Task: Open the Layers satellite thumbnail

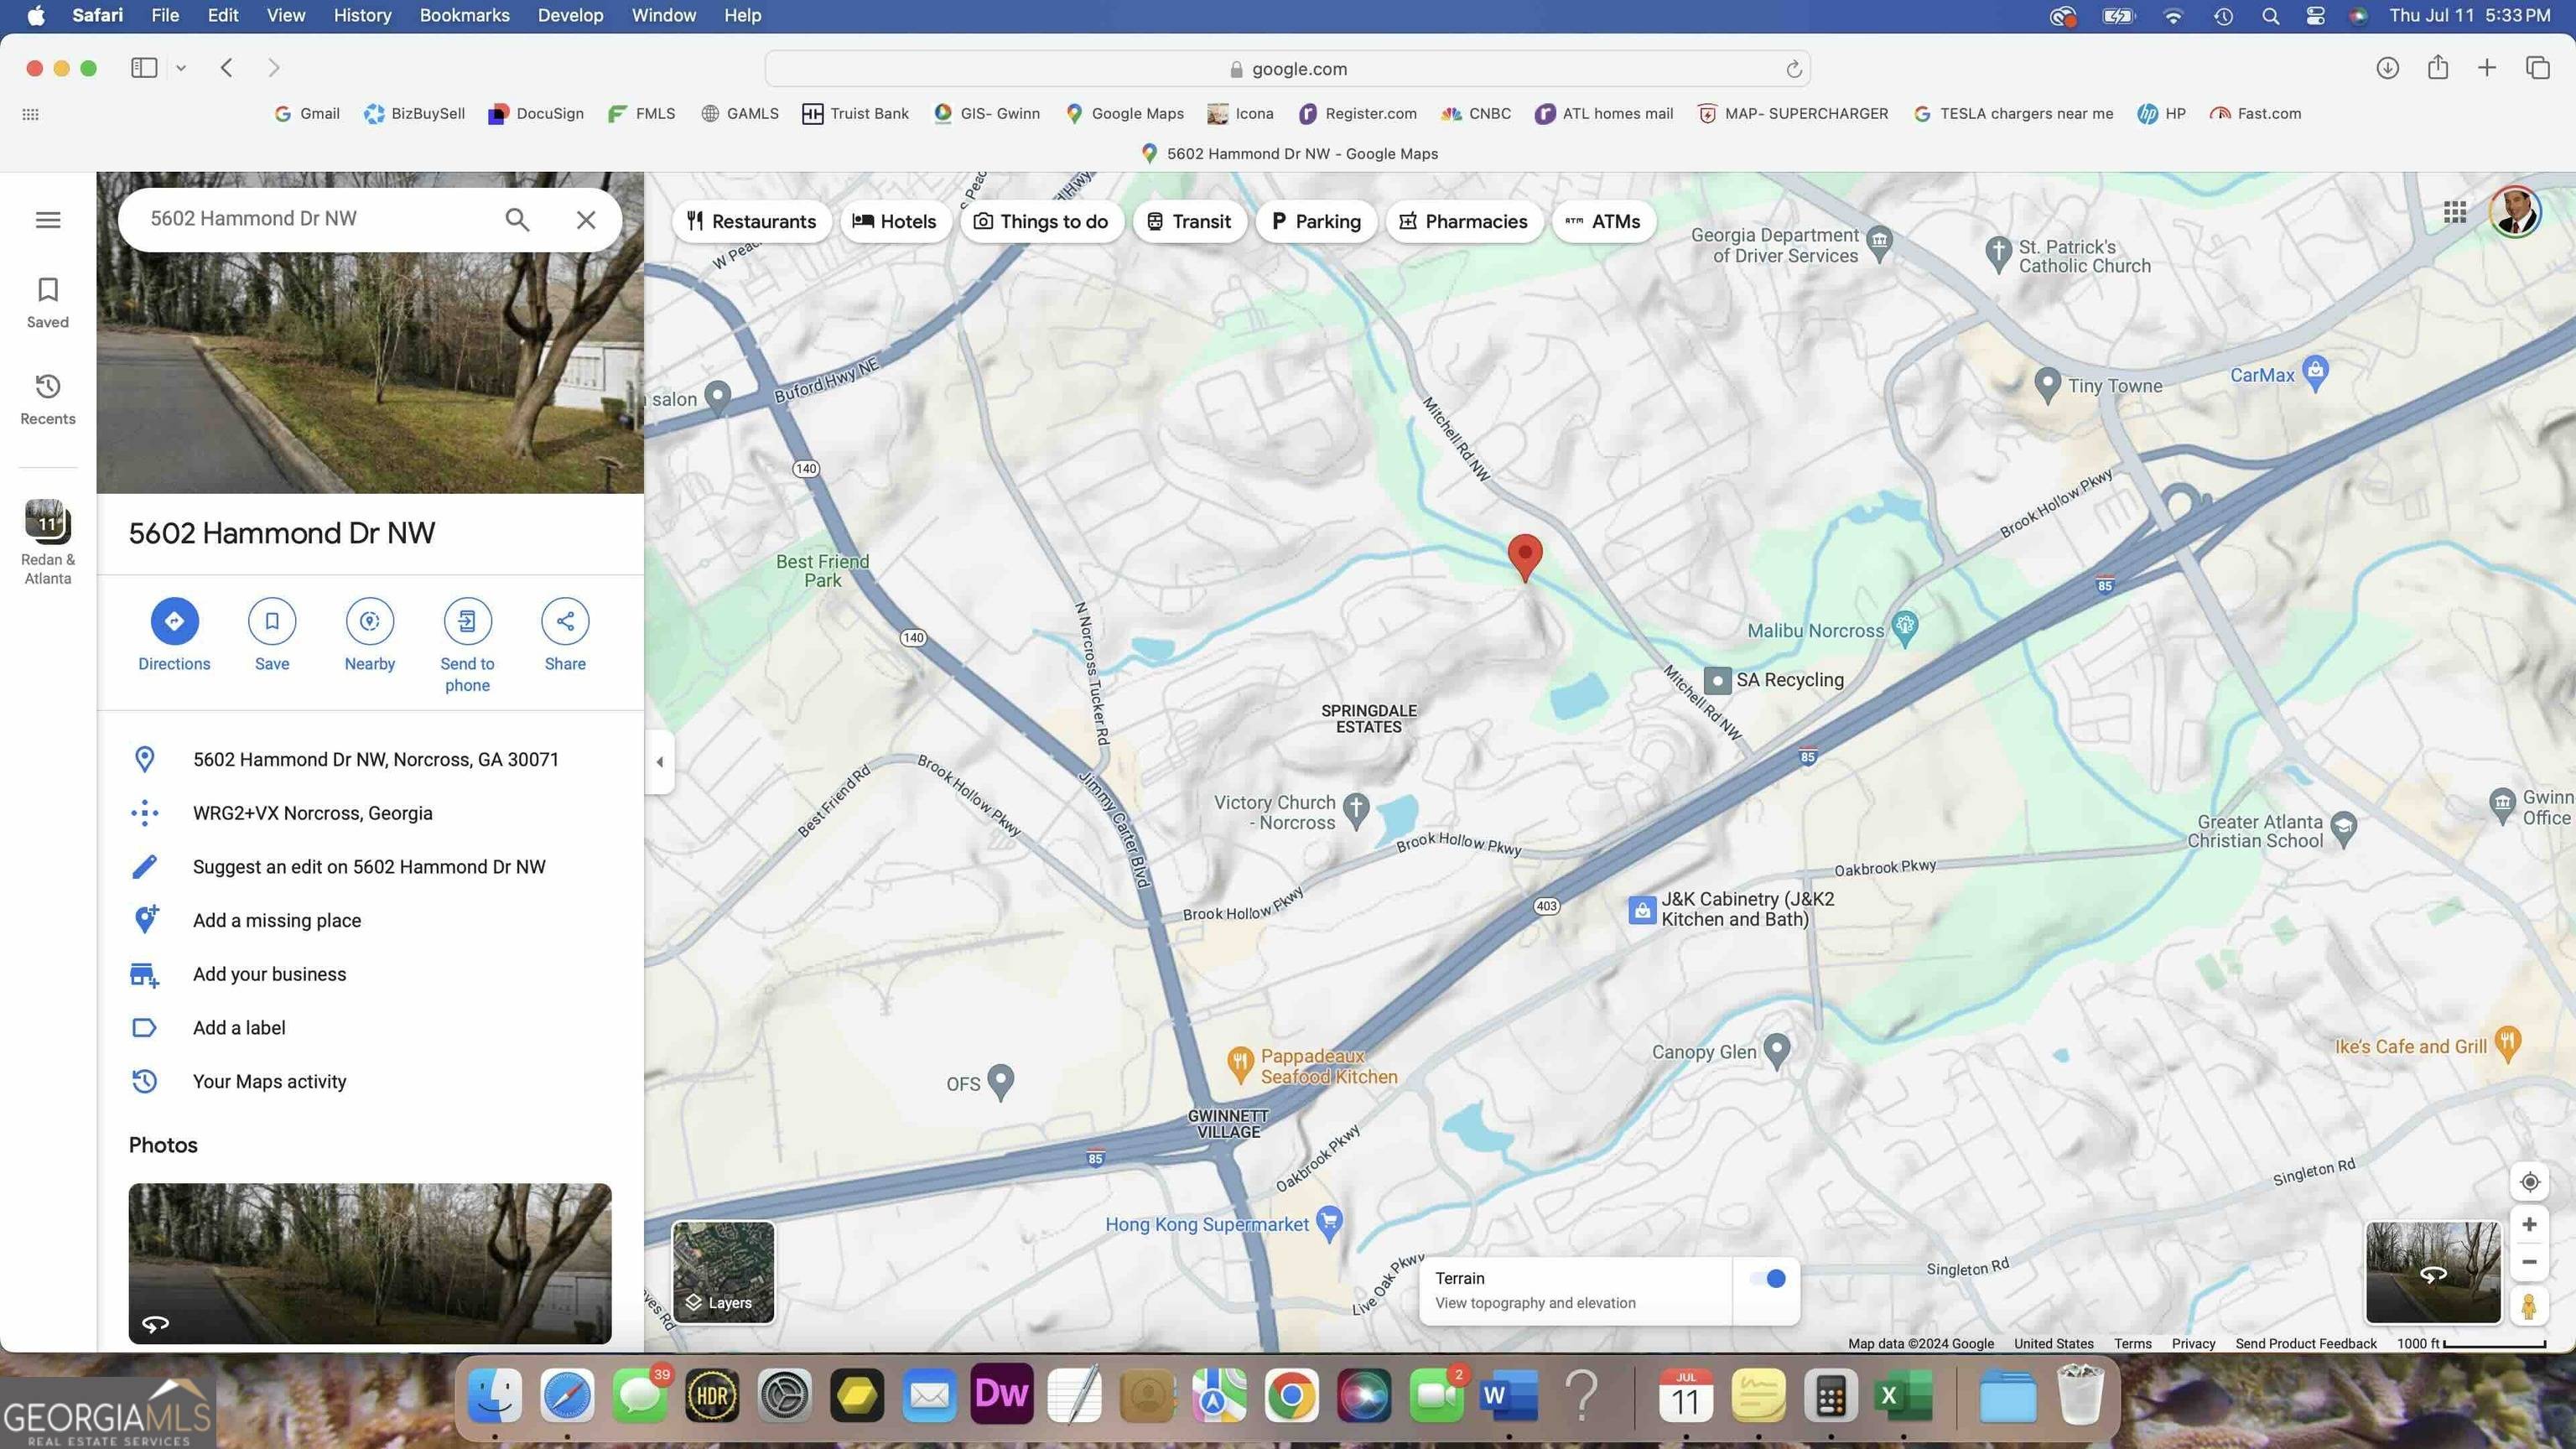Action: (x=723, y=1272)
